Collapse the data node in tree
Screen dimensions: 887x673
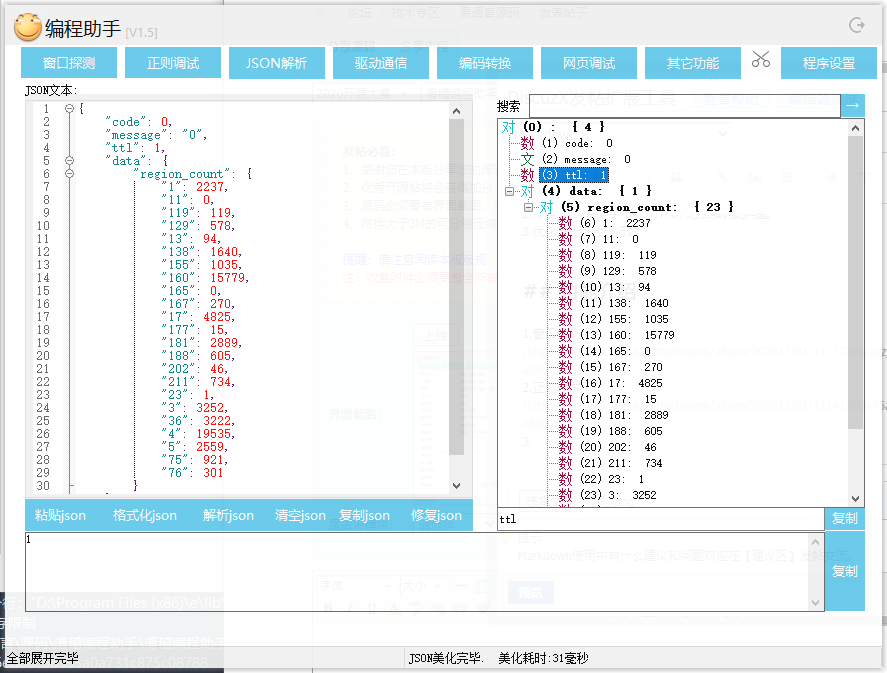509,191
